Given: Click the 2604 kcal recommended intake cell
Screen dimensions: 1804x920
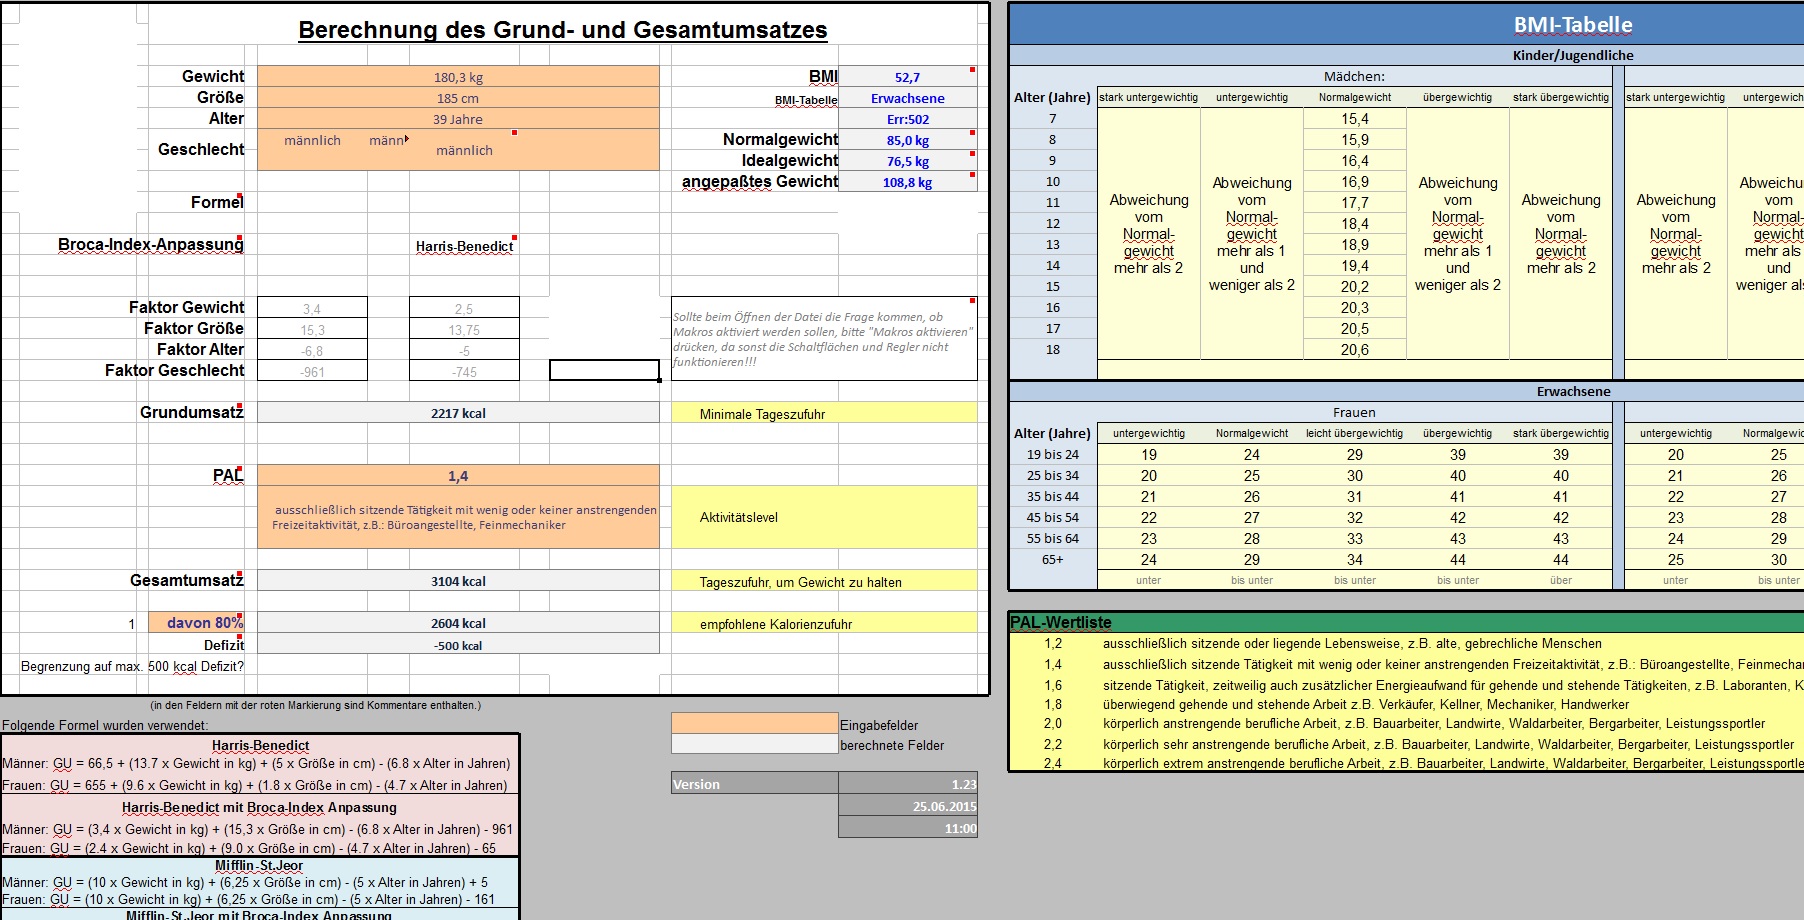Looking at the screenshot, I should (458, 623).
